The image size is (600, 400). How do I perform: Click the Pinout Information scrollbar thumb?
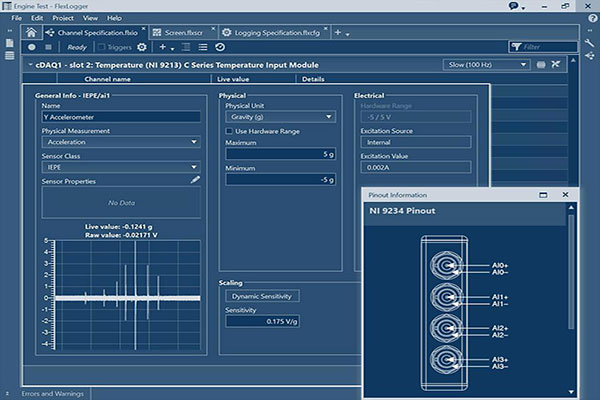point(571,272)
